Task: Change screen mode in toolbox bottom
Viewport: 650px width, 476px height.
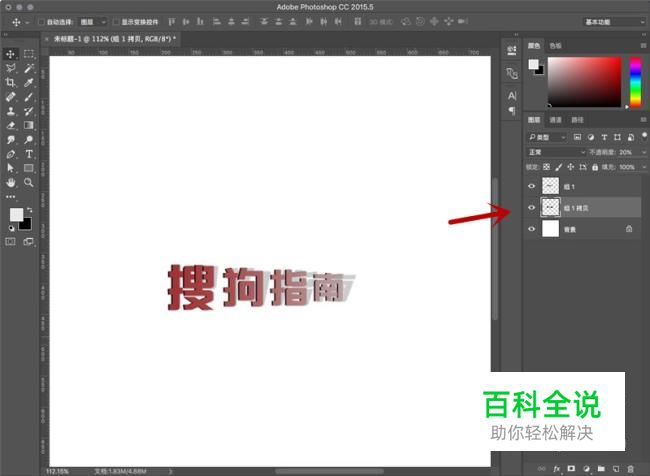Action: click(29, 242)
